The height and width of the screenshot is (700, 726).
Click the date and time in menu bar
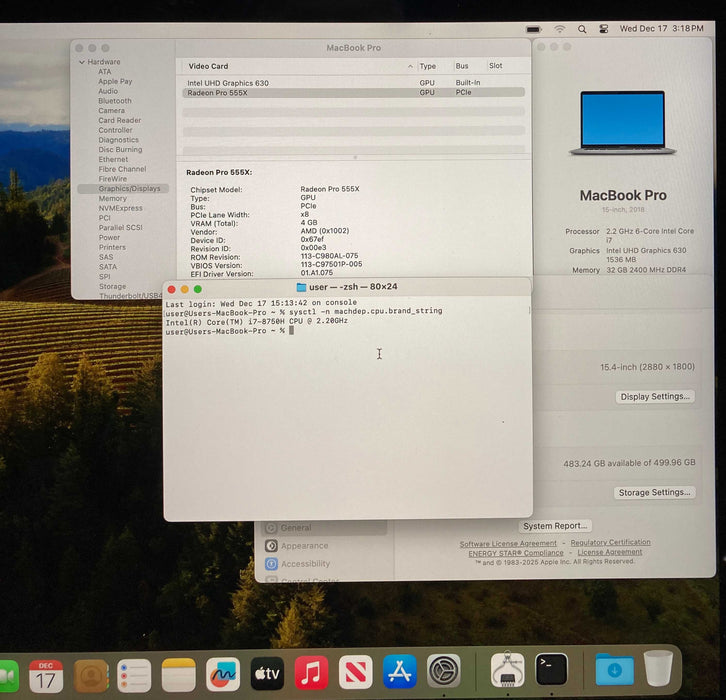click(x=662, y=29)
